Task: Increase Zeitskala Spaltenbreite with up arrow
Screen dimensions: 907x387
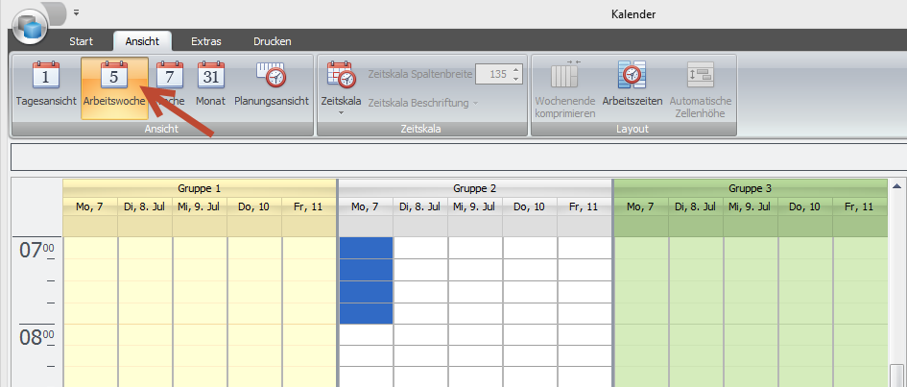Action: (x=516, y=70)
